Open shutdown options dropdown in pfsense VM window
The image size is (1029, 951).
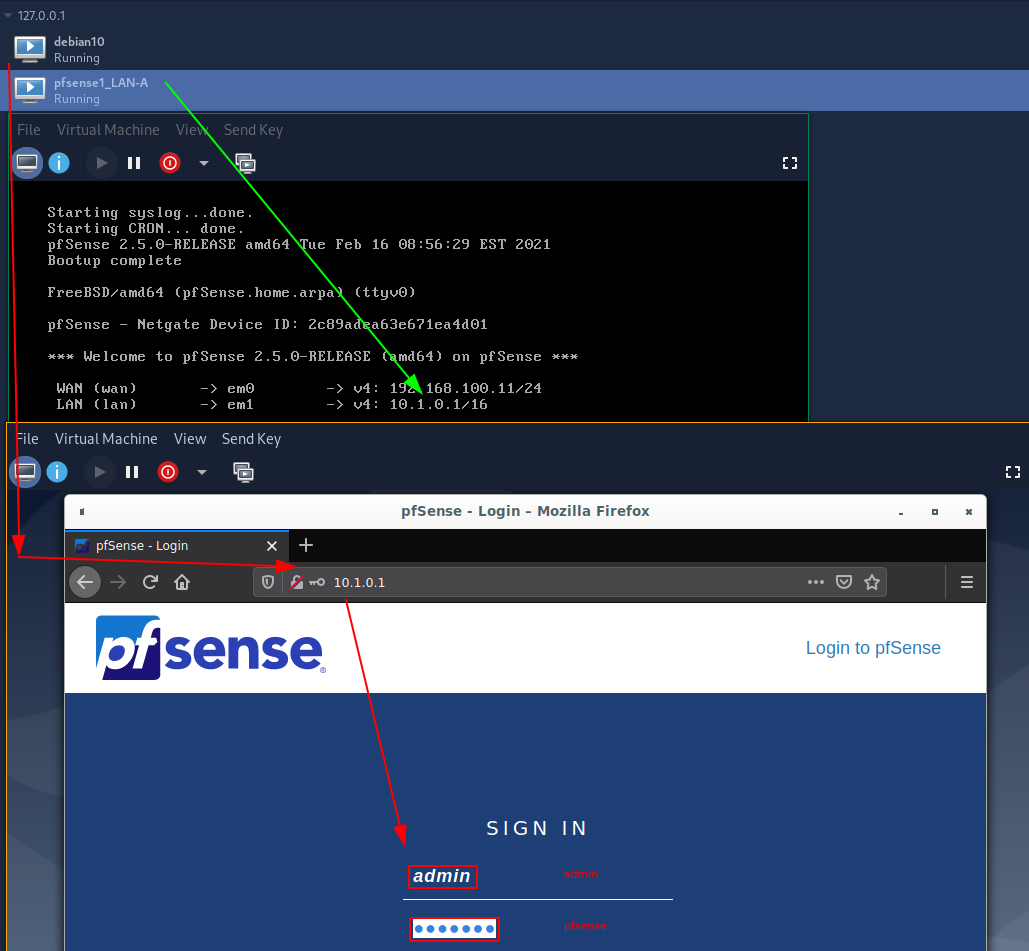tap(204, 163)
